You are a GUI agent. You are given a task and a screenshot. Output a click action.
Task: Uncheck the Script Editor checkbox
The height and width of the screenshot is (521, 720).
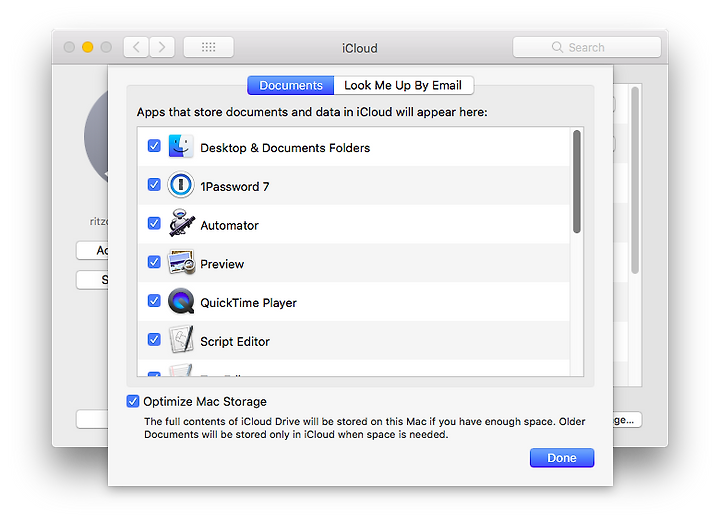pos(154,340)
